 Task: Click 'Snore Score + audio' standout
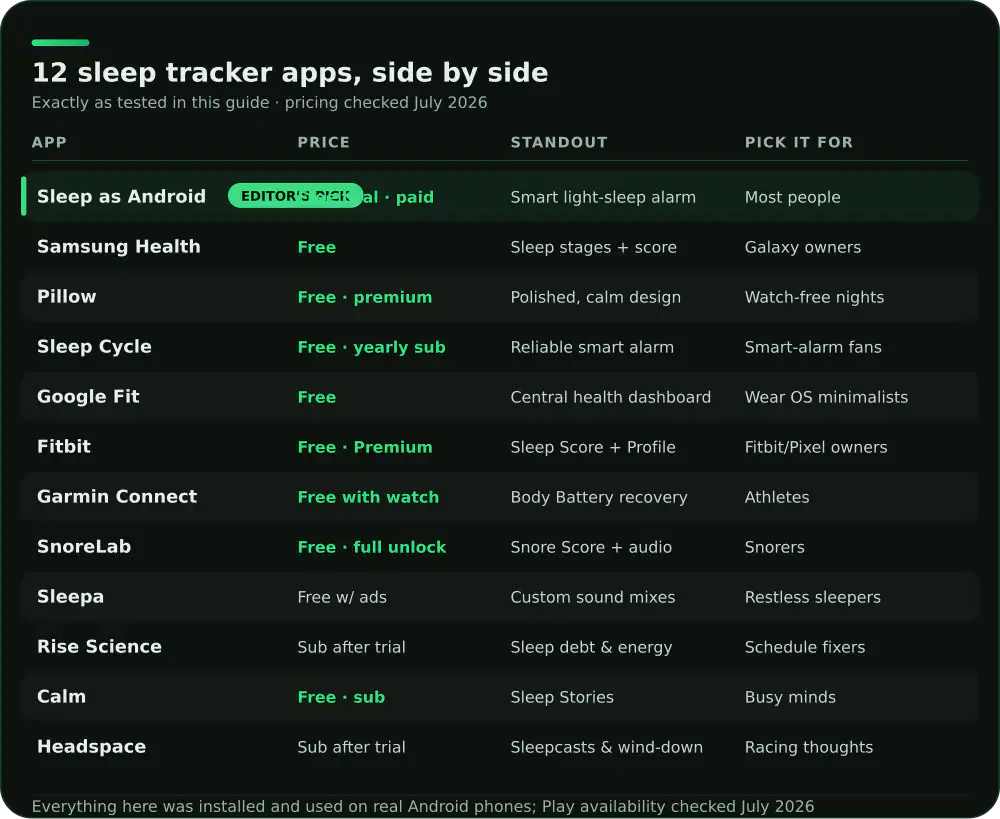591,547
